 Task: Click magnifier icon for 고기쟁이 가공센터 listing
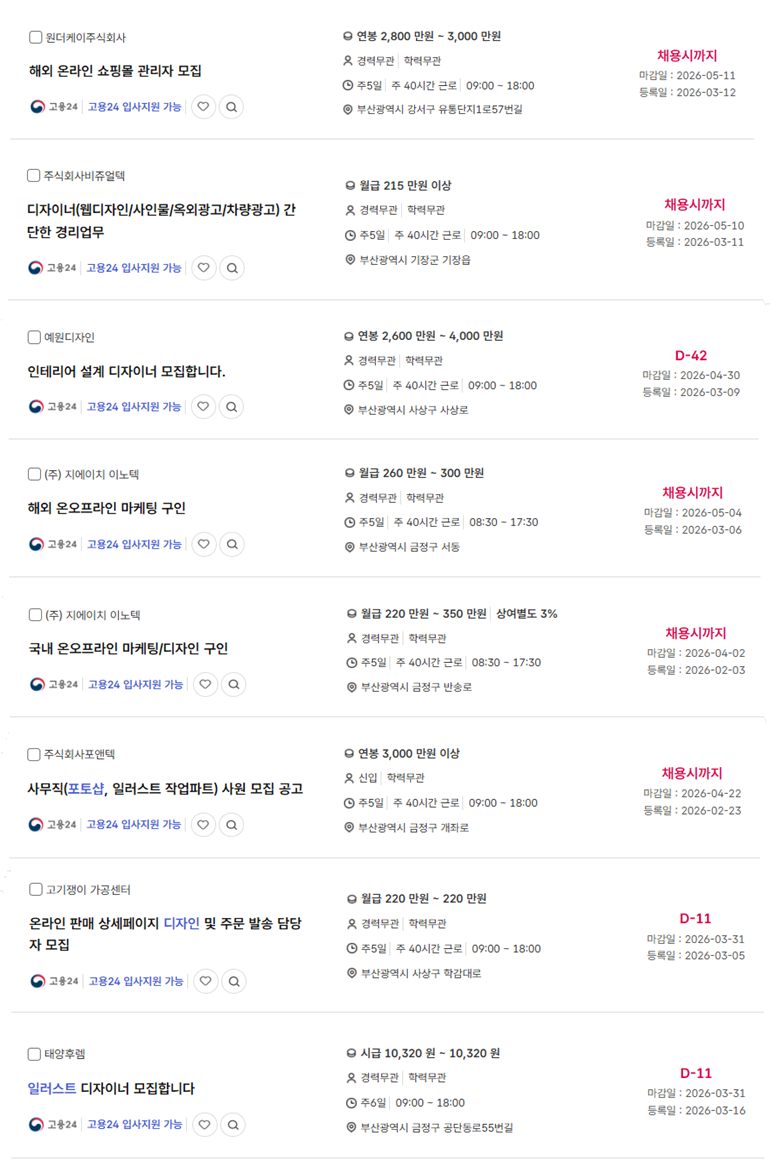pos(233,981)
